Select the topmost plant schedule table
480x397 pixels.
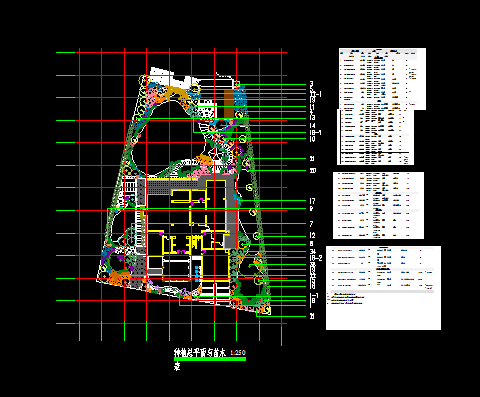(382, 79)
